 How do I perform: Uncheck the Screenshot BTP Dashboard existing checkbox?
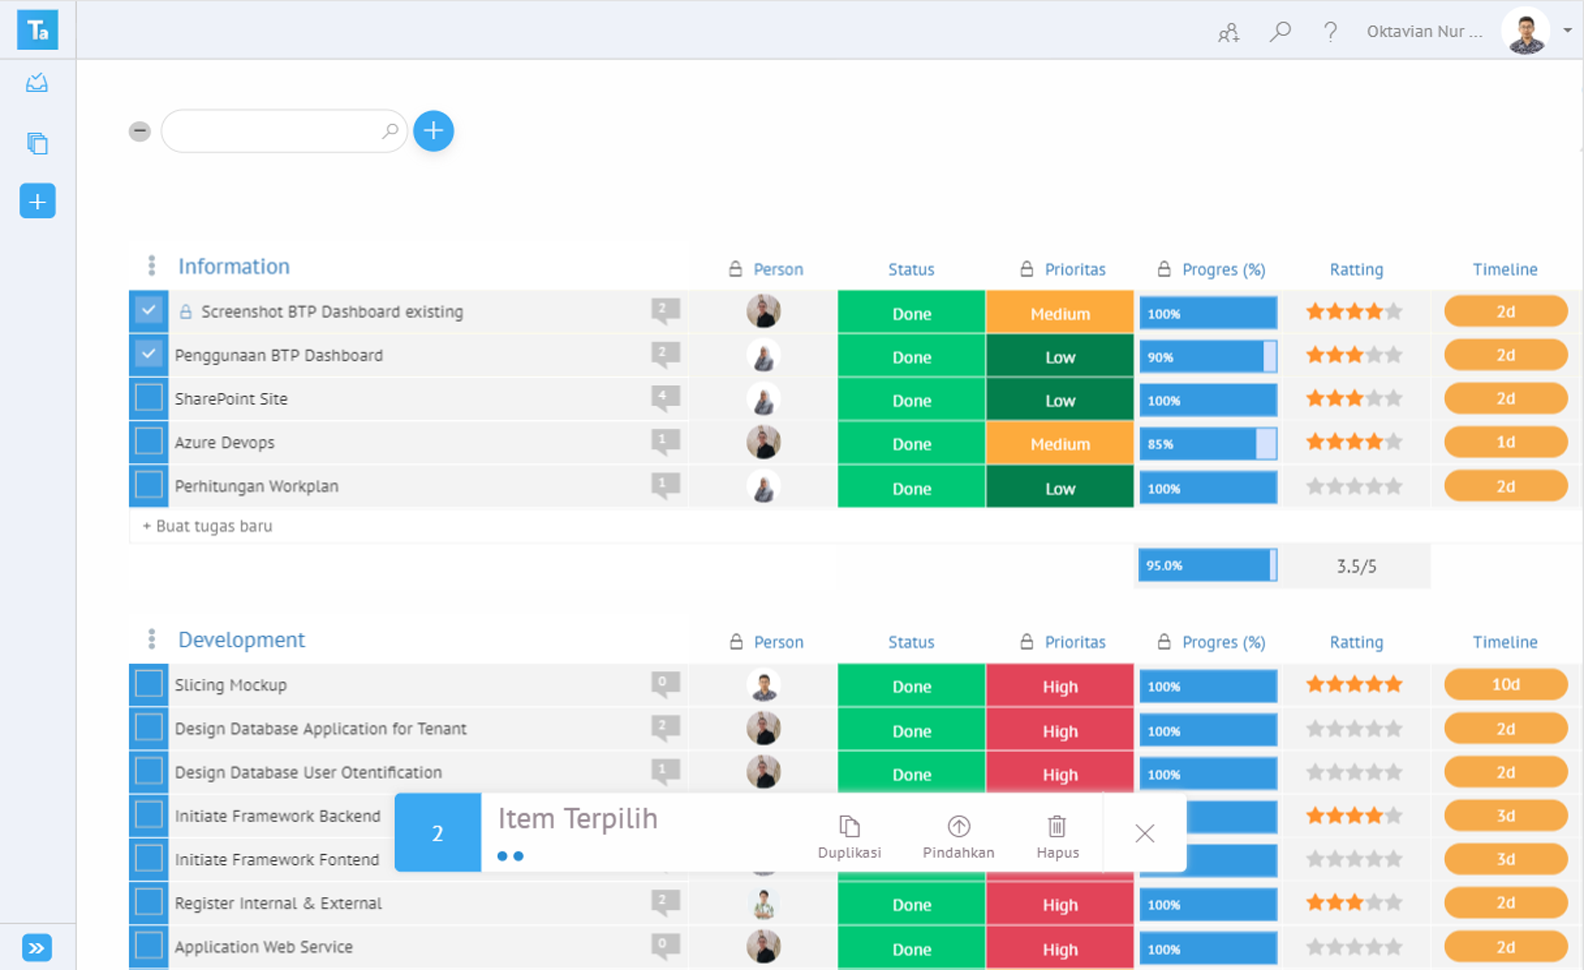coord(148,311)
